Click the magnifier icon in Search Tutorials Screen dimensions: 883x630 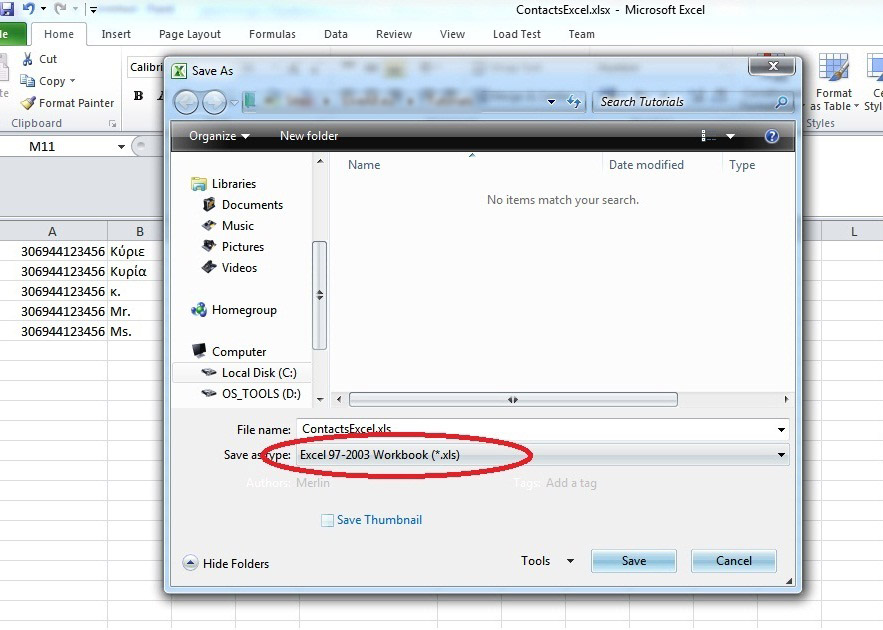pos(781,102)
